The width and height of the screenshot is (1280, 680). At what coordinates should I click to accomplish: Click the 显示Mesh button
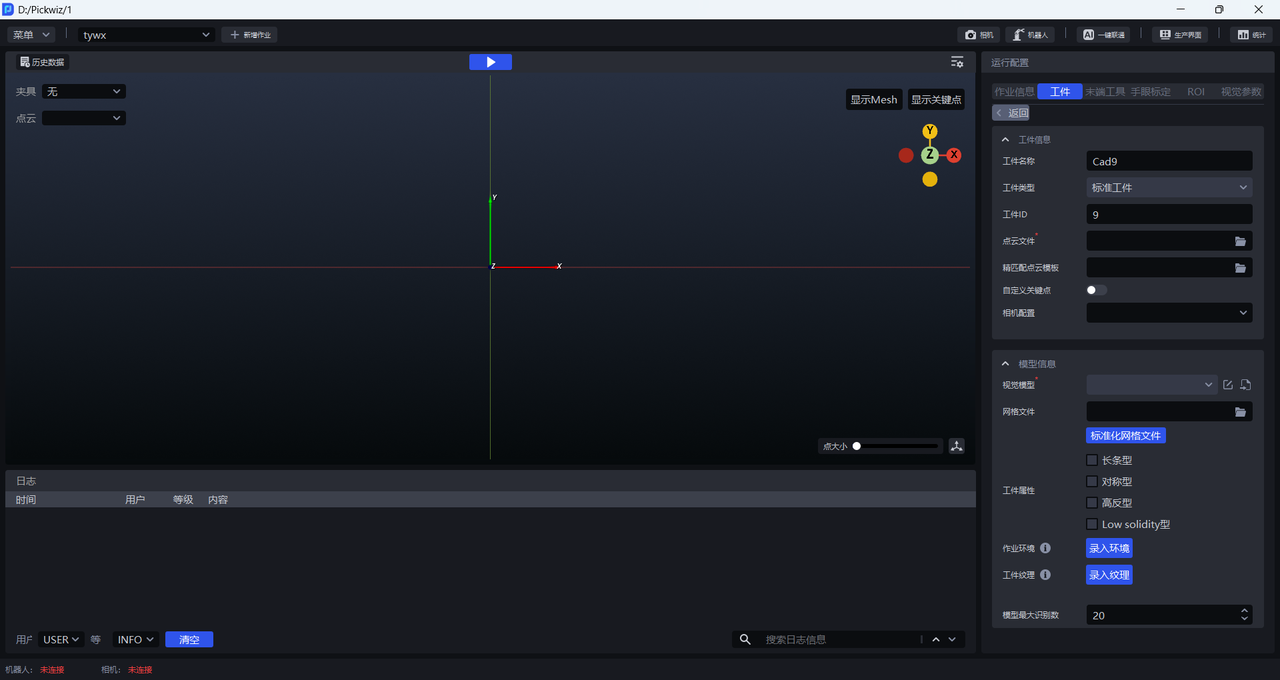click(873, 100)
